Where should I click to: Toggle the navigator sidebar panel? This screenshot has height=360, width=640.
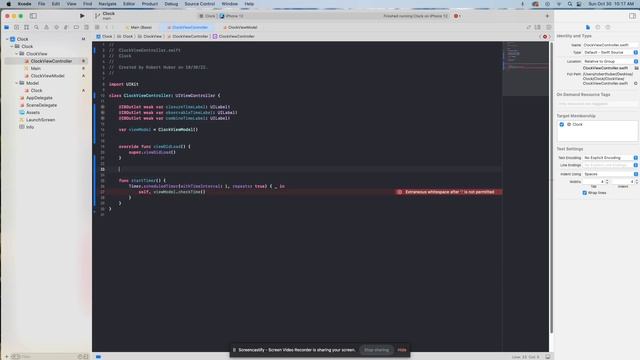click(x=33, y=16)
